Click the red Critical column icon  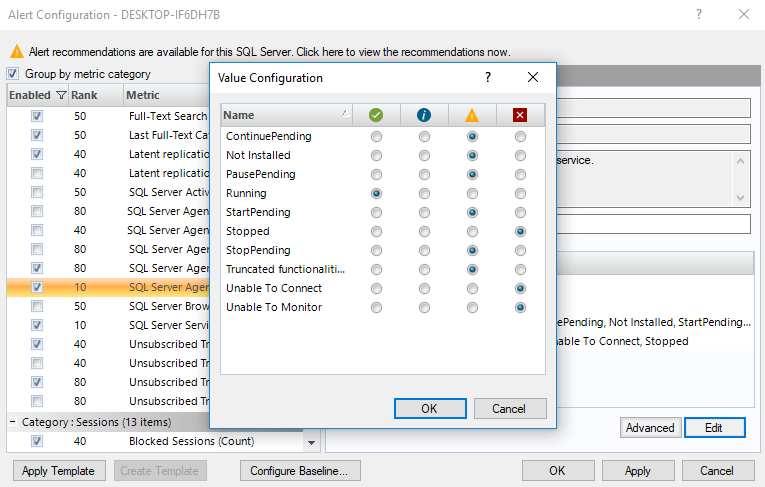tap(520, 115)
